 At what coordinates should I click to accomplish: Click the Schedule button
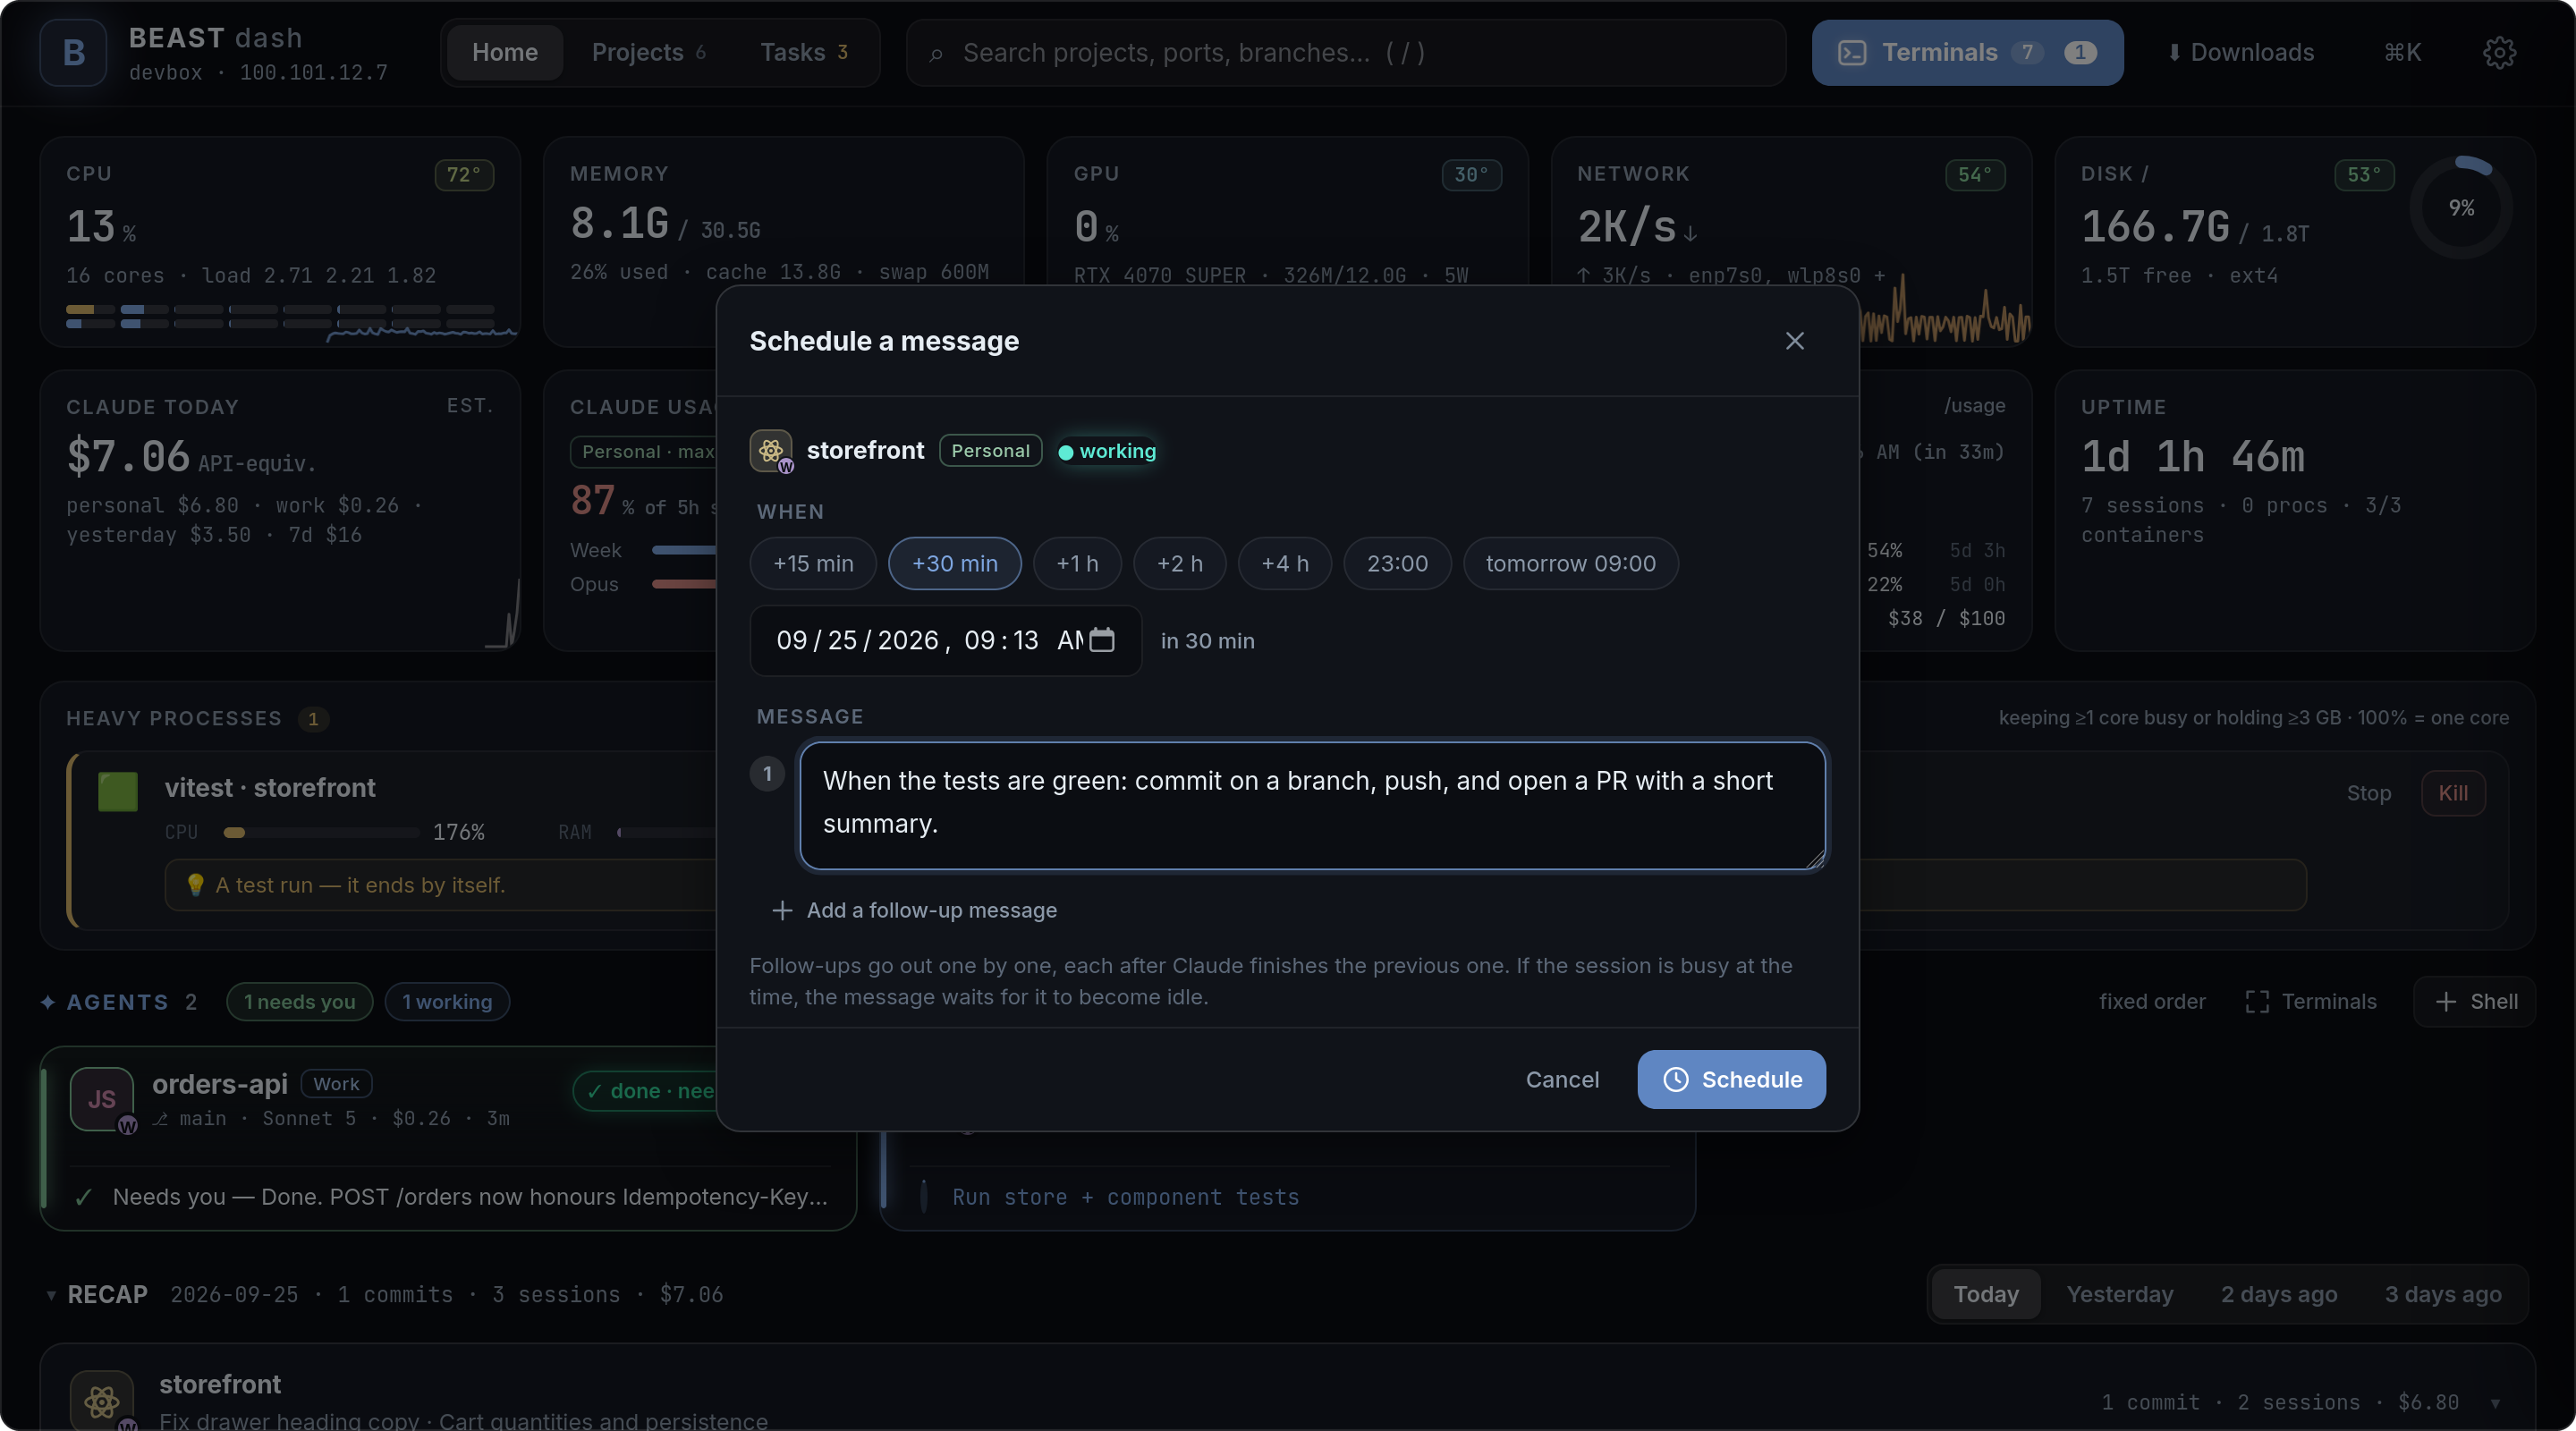[1731, 1079]
